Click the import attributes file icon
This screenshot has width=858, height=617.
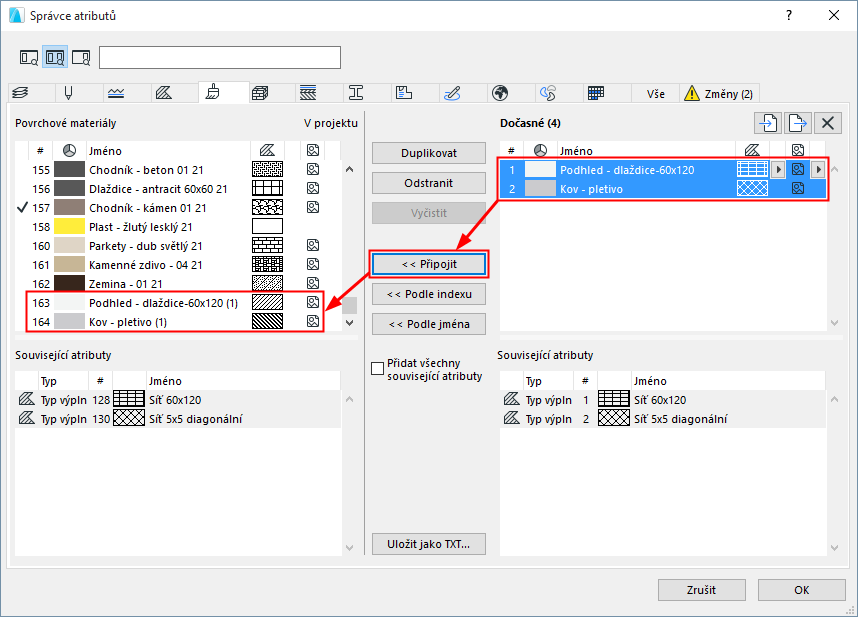click(768, 123)
